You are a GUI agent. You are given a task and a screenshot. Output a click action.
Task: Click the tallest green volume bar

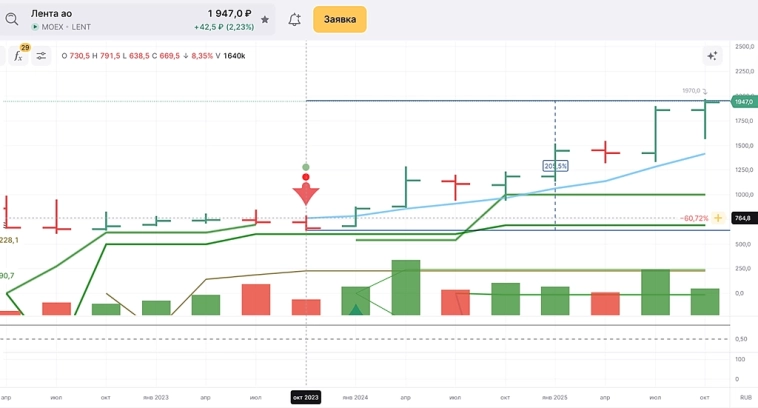(405, 288)
